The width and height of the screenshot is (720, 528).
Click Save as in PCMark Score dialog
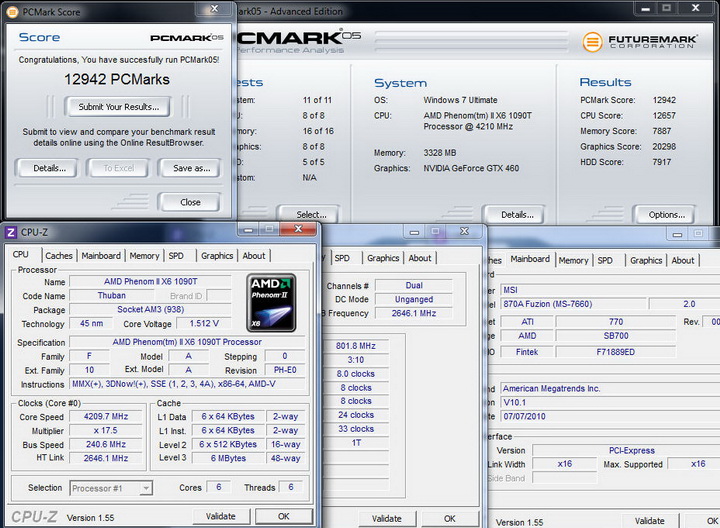(x=191, y=169)
